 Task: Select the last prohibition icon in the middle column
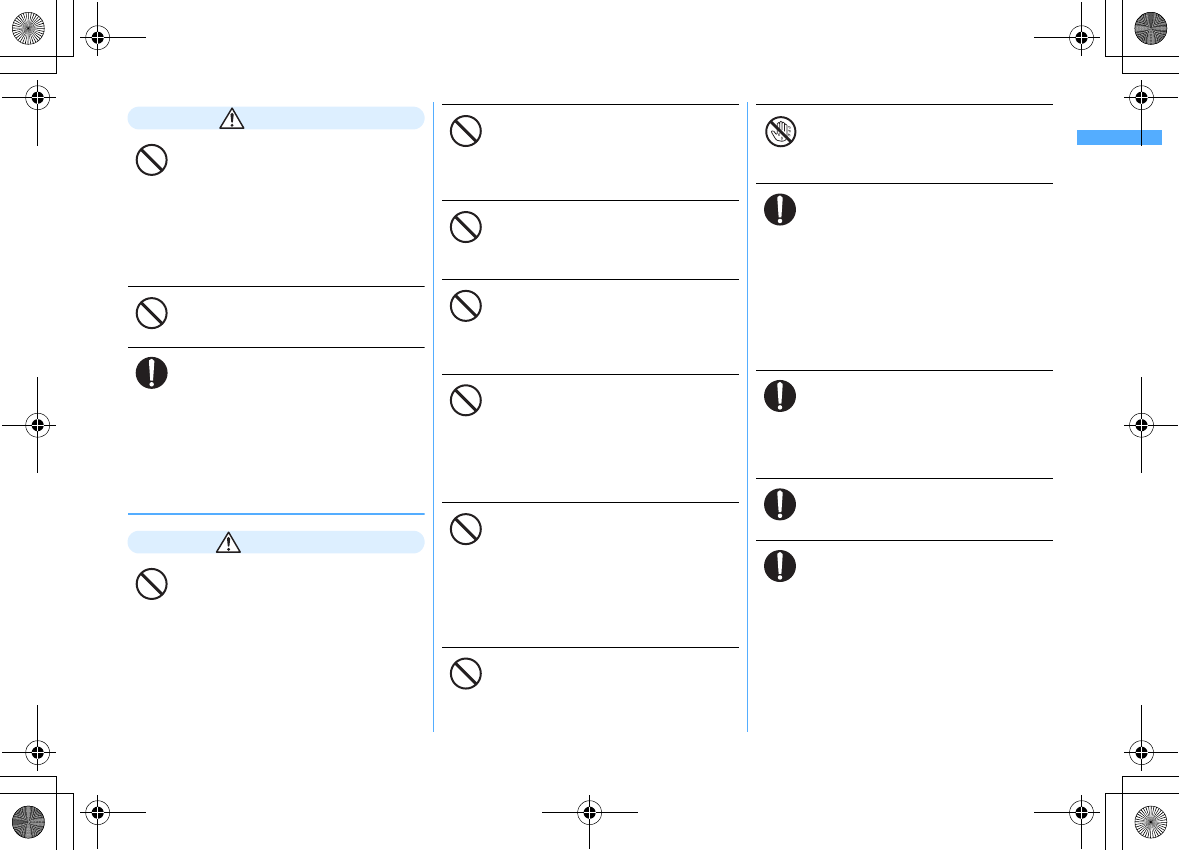[465, 673]
